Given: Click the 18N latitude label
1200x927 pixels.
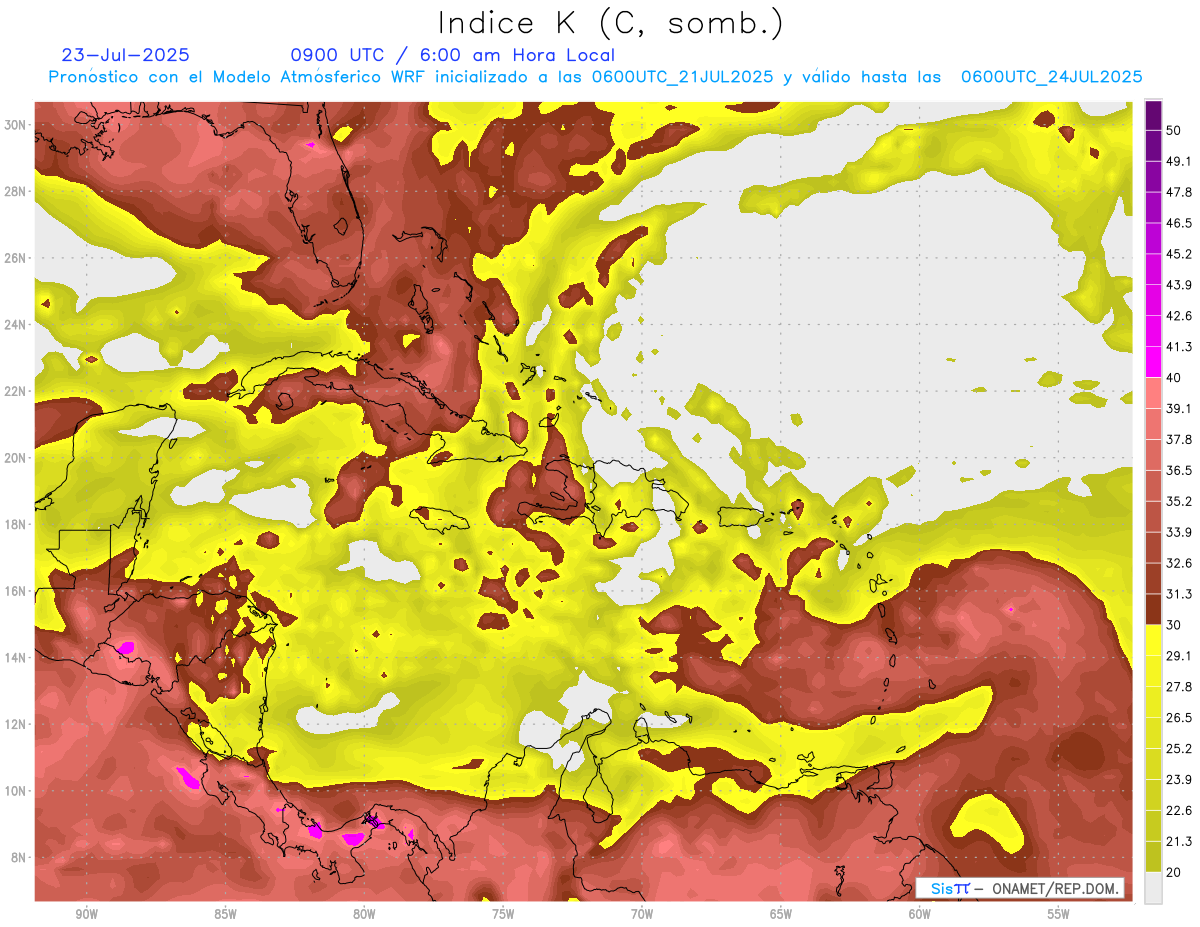Looking at the screenshot, I should click(15, 524).
